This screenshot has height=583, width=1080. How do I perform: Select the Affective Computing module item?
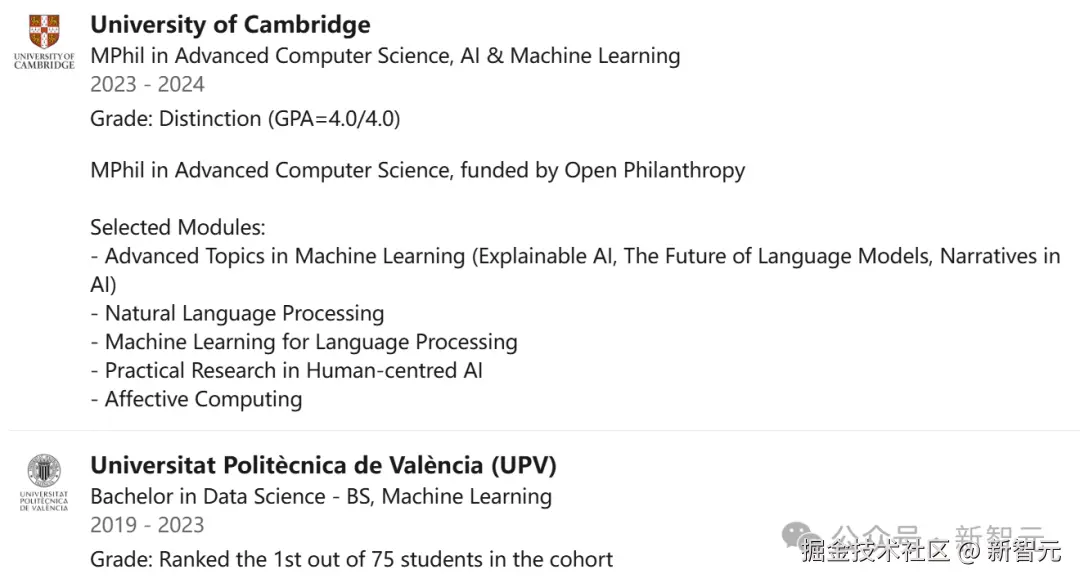pos(203,400)
